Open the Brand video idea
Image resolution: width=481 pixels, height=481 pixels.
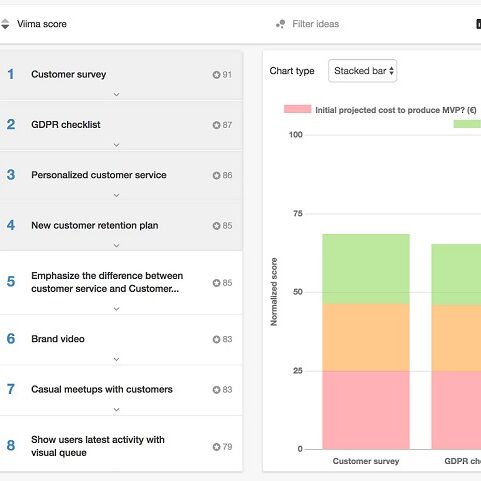pos(58,339)
